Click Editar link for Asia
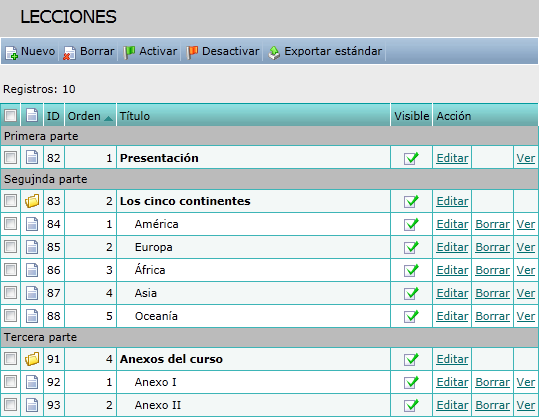 [452, 293]
